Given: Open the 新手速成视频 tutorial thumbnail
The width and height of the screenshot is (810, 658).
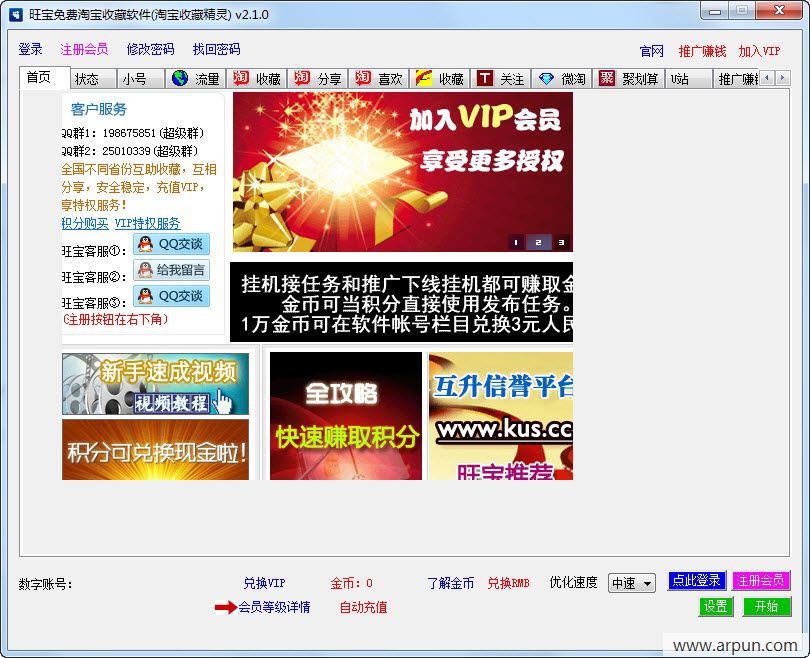Looking at the screenshot, I should pyautogui.click(x=155, y=384).
